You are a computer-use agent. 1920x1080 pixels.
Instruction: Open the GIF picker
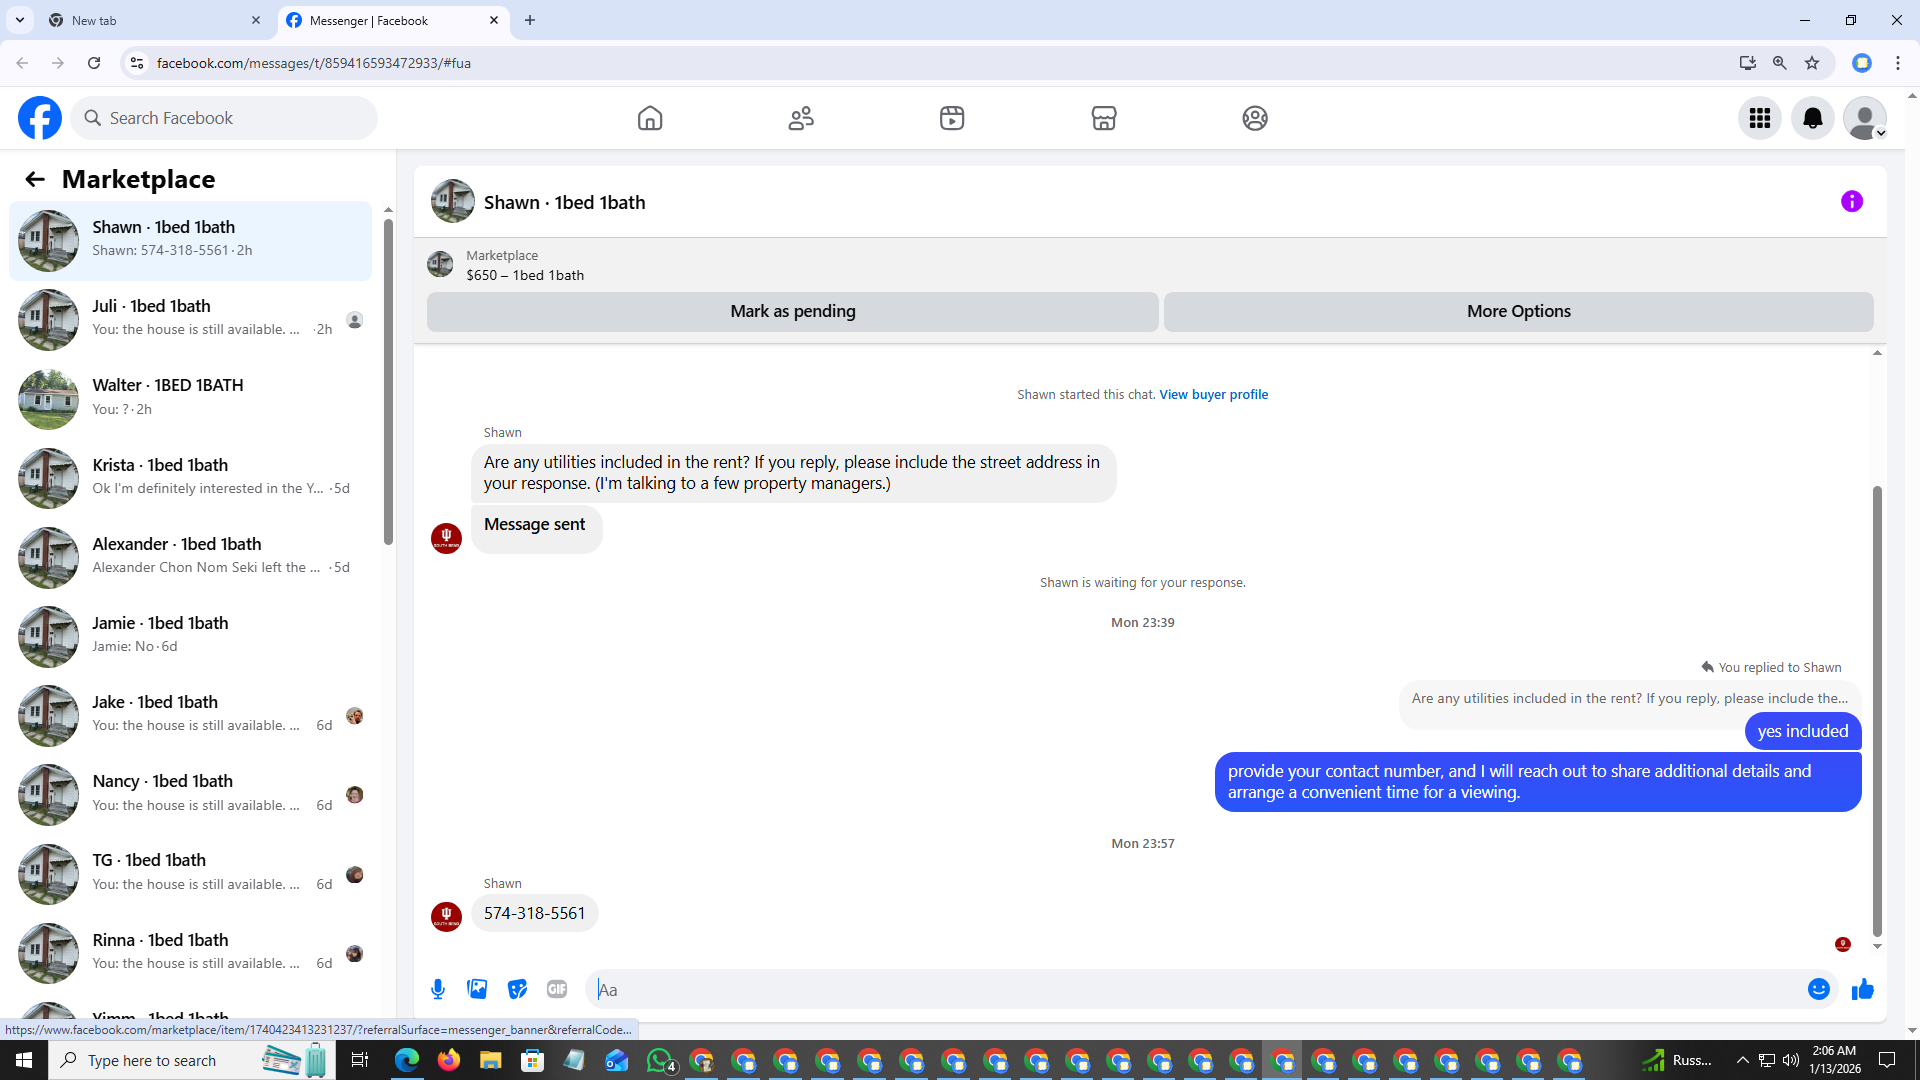(557, 989)
